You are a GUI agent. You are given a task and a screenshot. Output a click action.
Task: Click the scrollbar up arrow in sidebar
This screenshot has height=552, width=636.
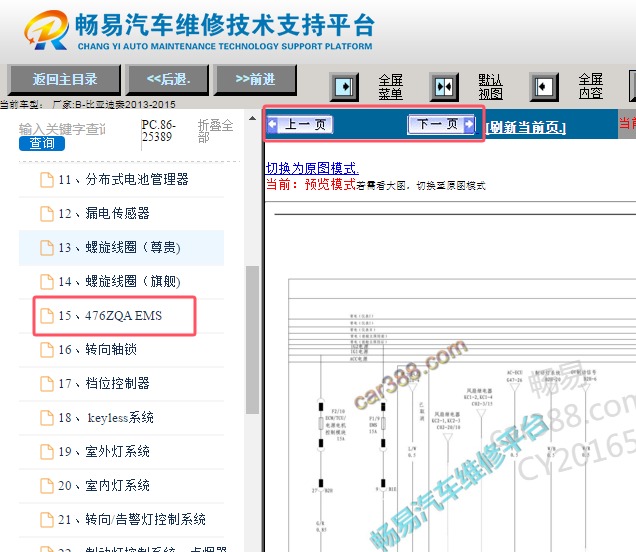pos(252,118)
